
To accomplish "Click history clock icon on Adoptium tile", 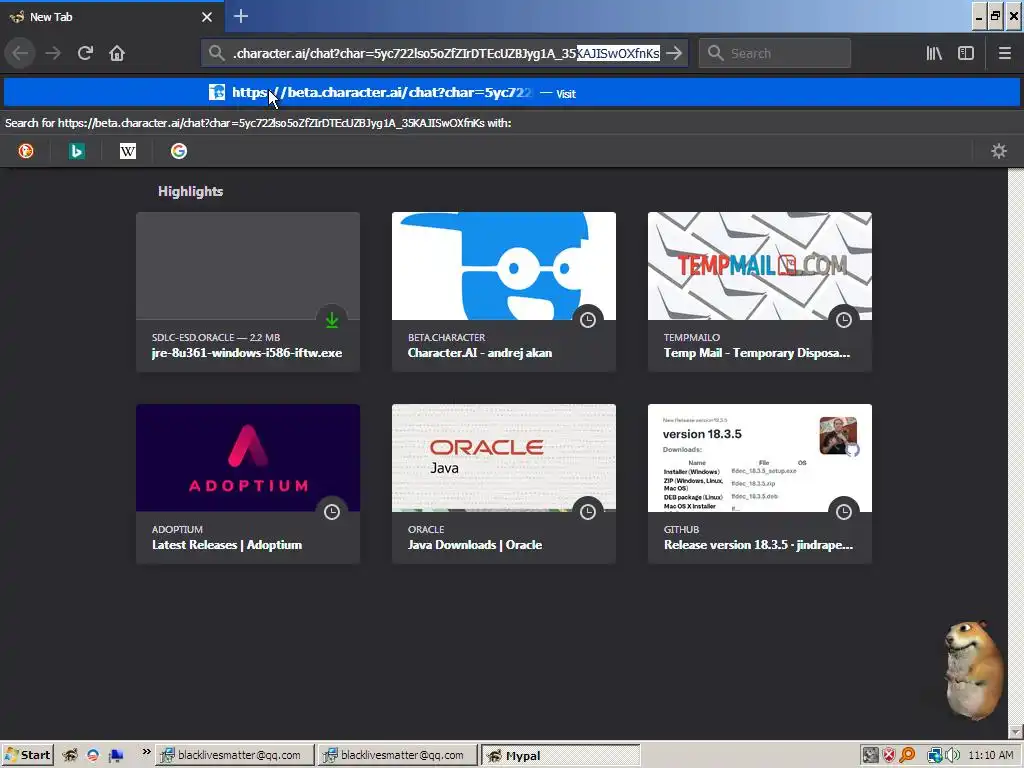I will 332,512.
